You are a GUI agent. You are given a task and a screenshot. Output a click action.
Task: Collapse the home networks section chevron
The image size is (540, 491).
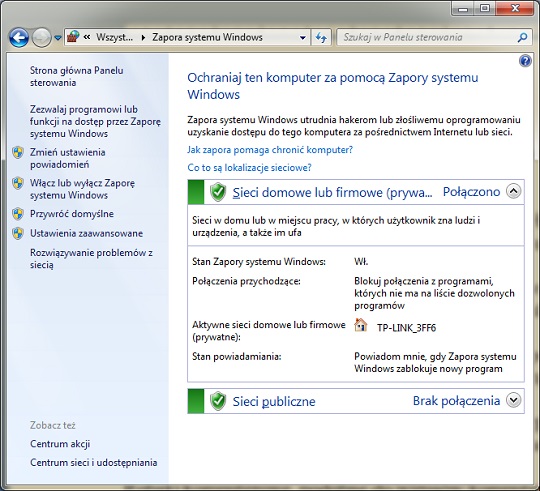click(x=513, y=191)
